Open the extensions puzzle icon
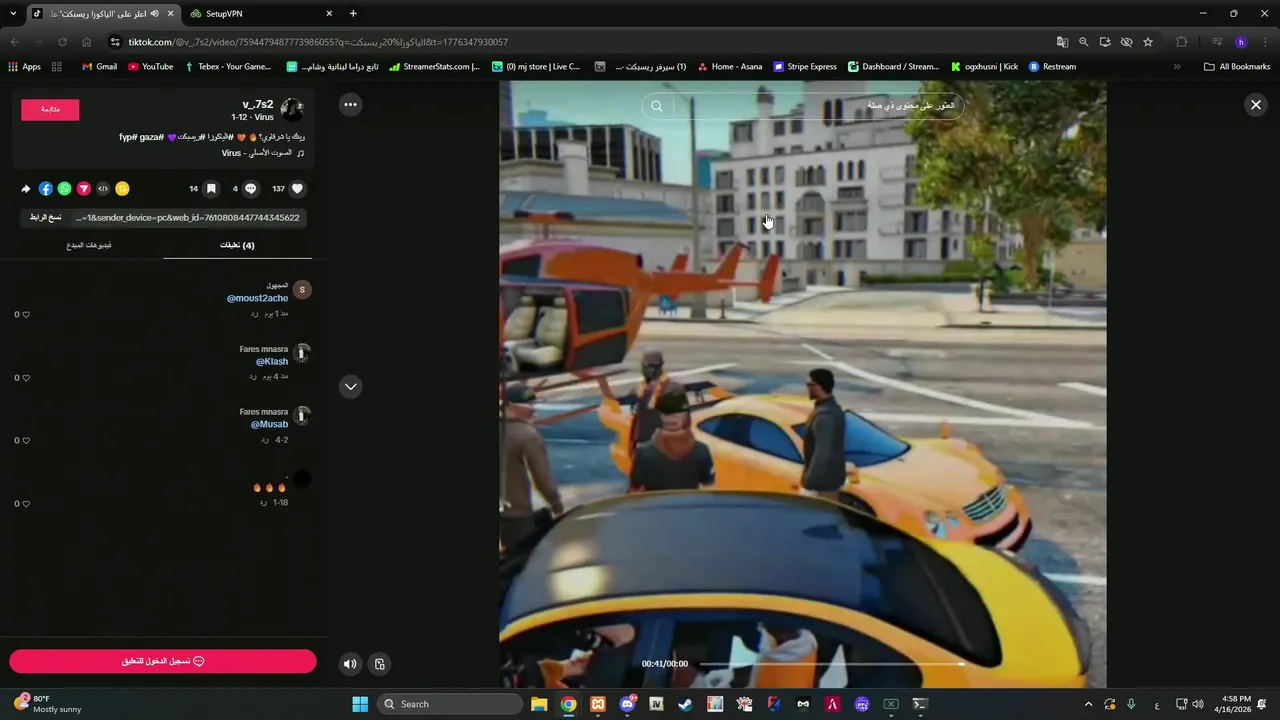1280x720 pixels. [x=1182, y=42]
